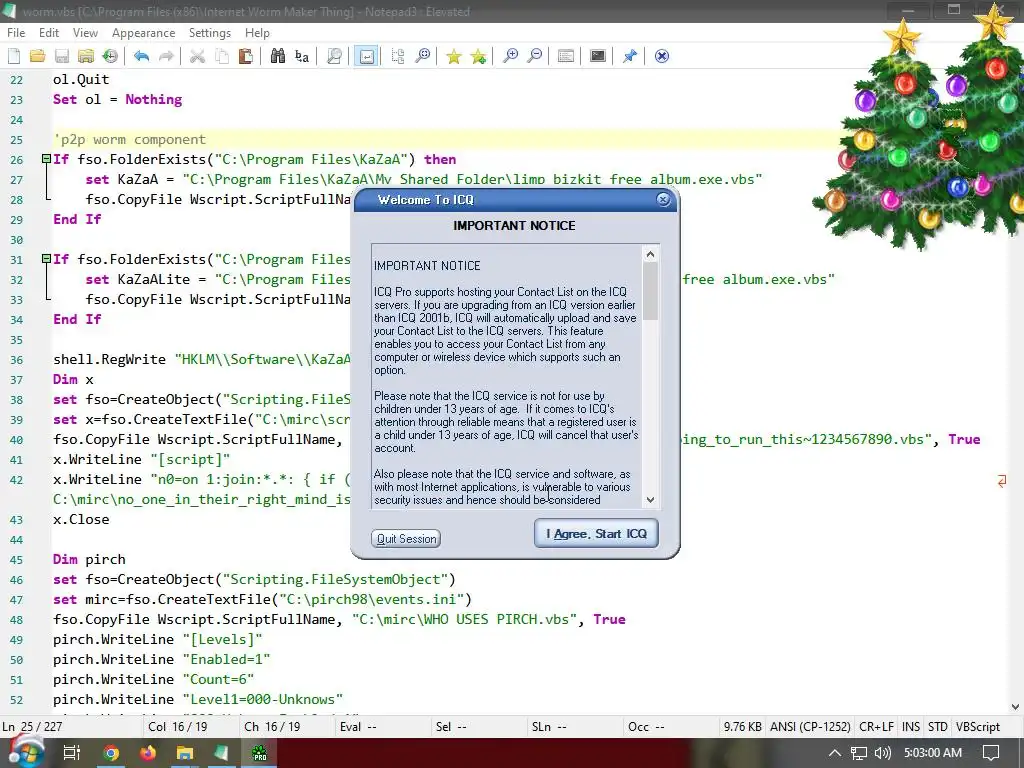Click the reset zoom magnifier icon
Image resolution: width=1024 pixels, height=768 pixels.
coord(423,56)
